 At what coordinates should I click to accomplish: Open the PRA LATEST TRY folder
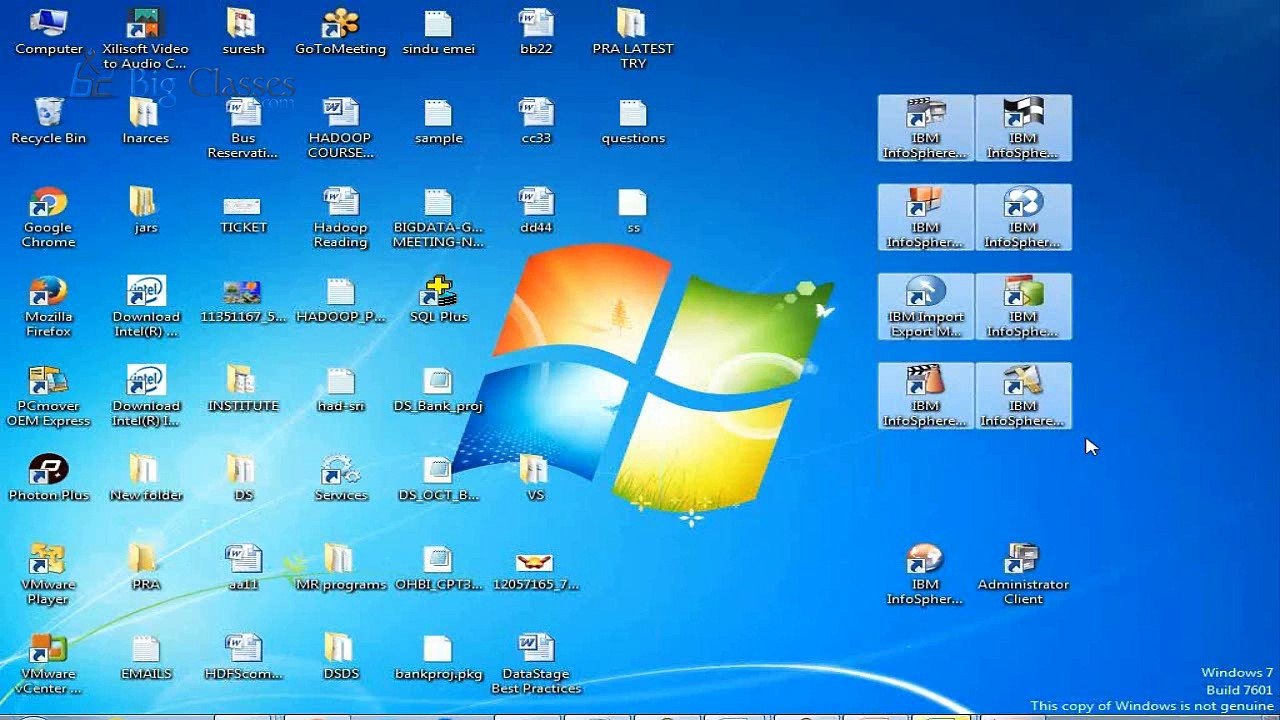point(633,40)
